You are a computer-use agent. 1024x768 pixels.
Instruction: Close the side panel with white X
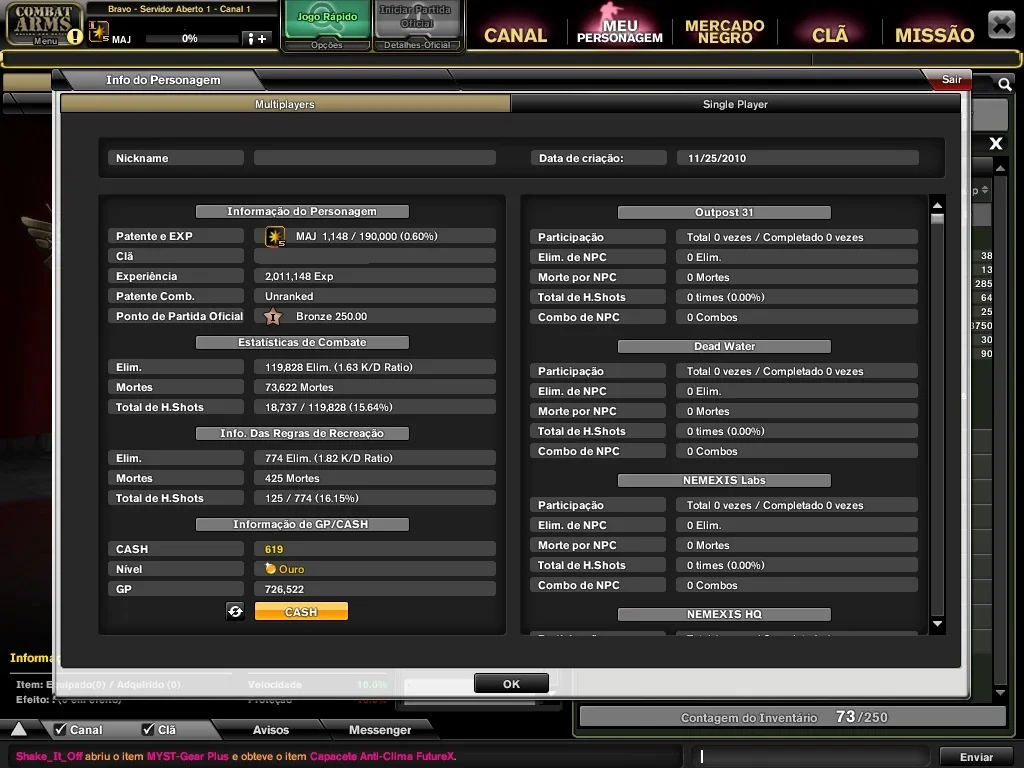tap(995, 144)
